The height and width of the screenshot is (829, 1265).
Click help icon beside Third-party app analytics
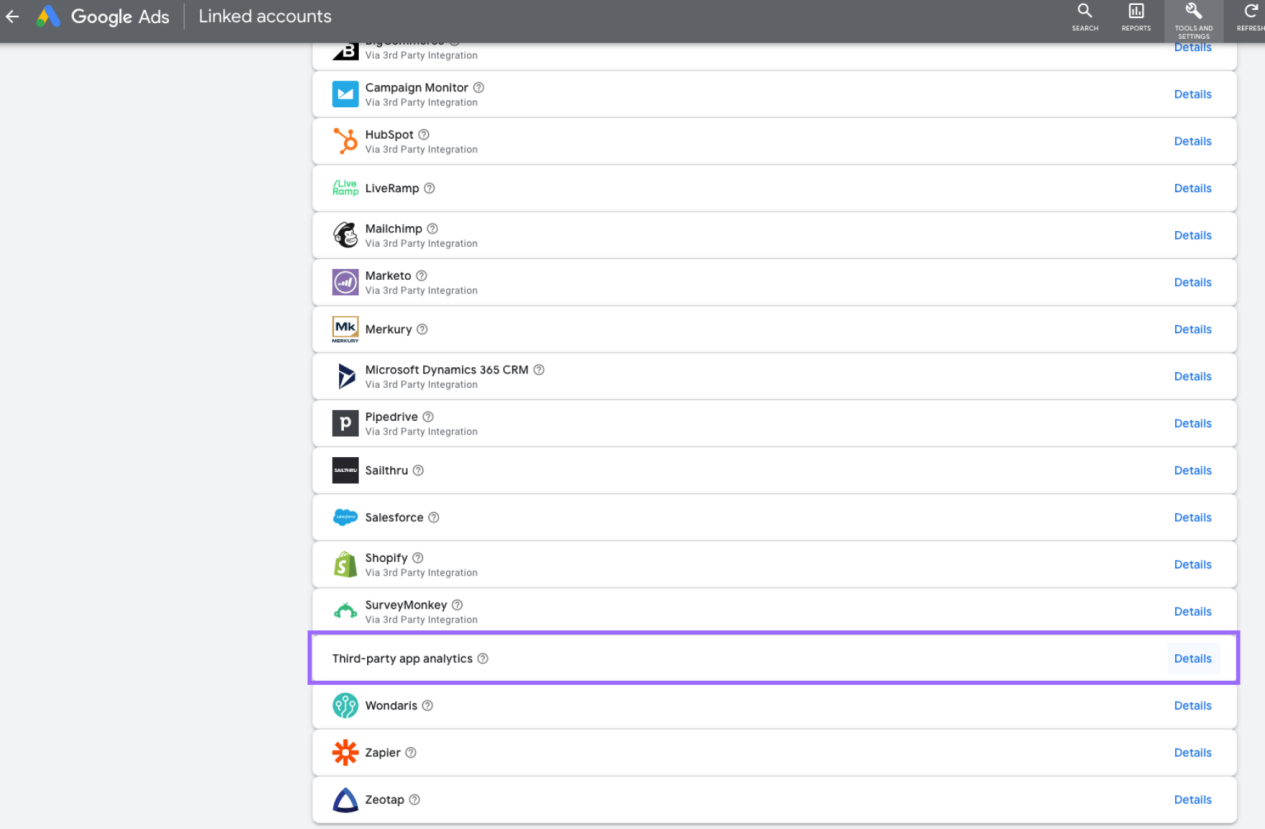click(483, 659)
